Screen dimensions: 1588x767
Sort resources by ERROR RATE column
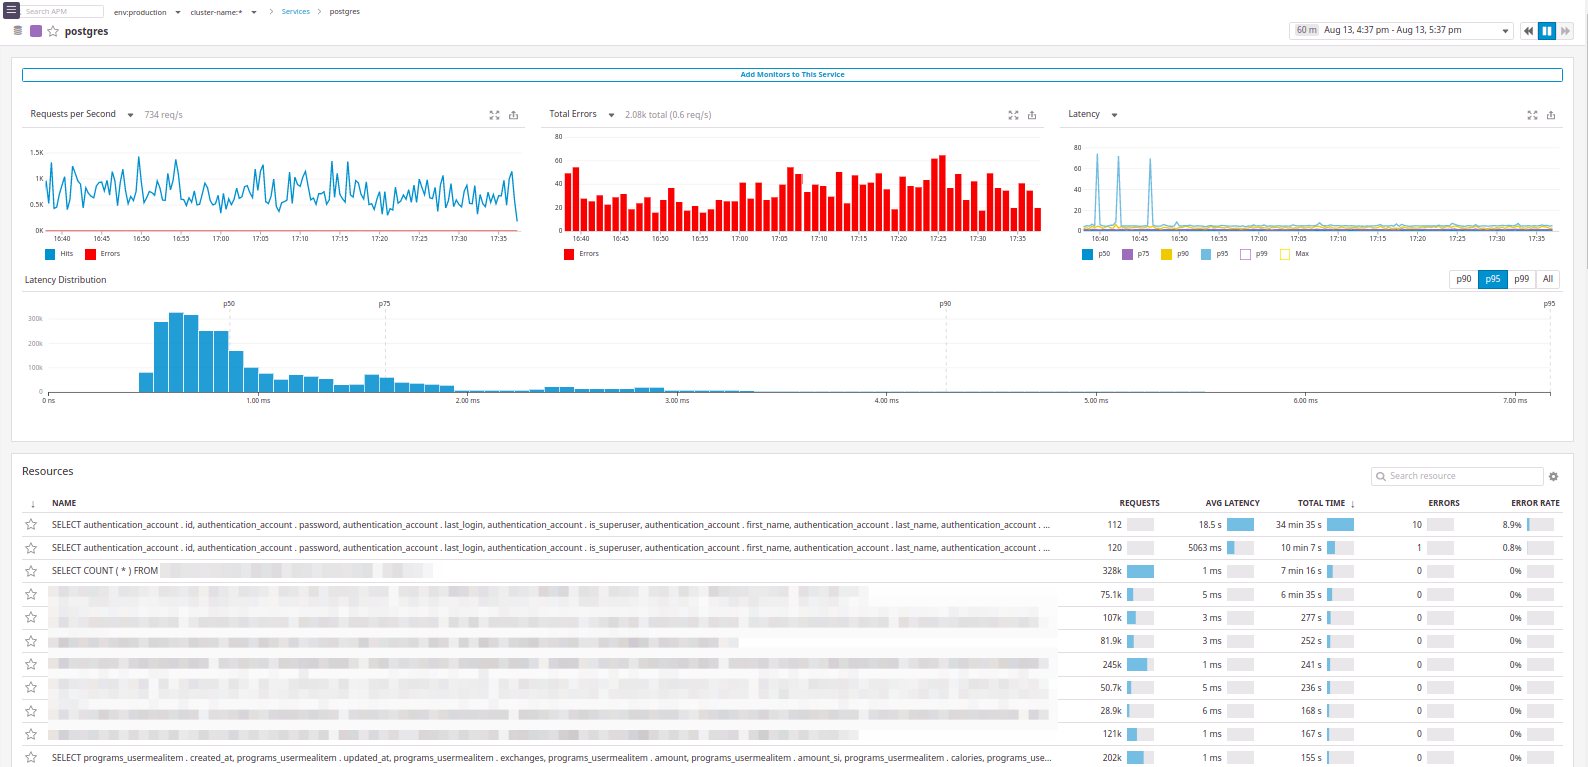click(1535, 504)
